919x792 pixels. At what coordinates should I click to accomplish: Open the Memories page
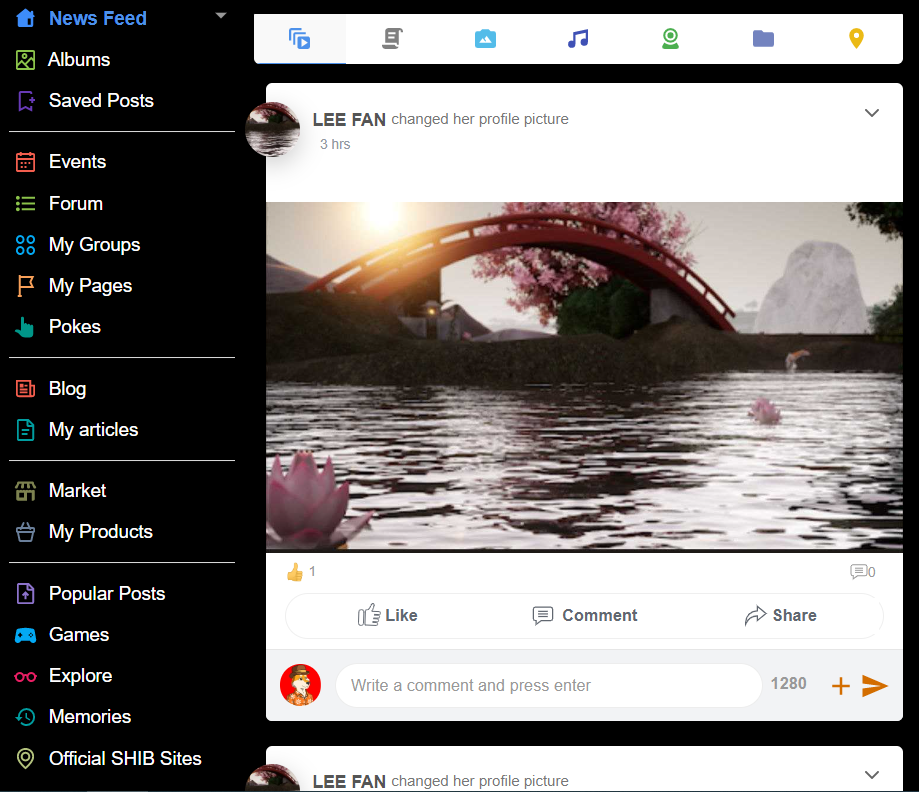[90, 717]
